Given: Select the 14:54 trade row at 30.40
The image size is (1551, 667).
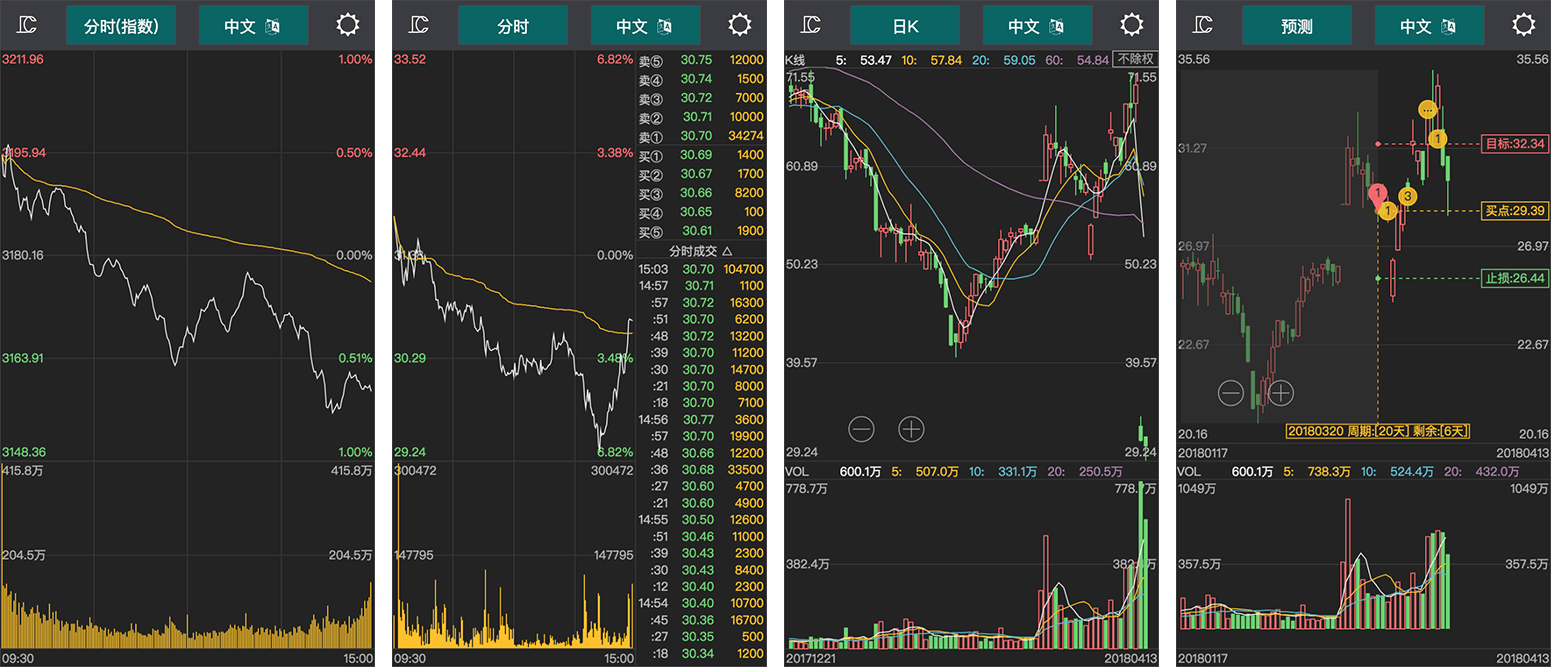Looking at the screenshot, I should (x=701, y=603).
